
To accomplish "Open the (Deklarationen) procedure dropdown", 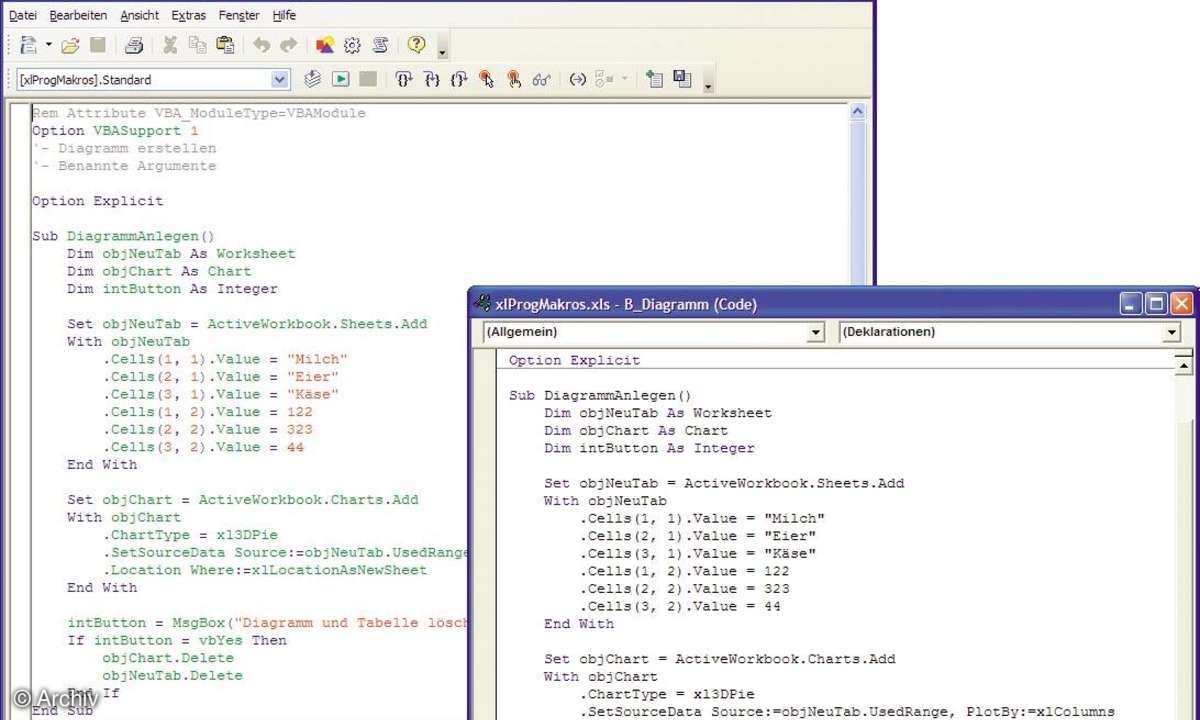I will tap(1172, 332).
